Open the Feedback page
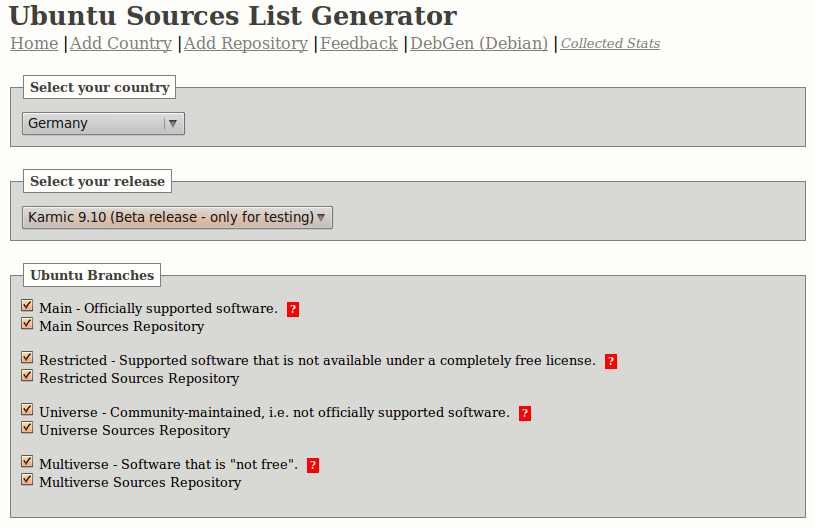This screenshot has width=815, height=528. click(359, 43)
